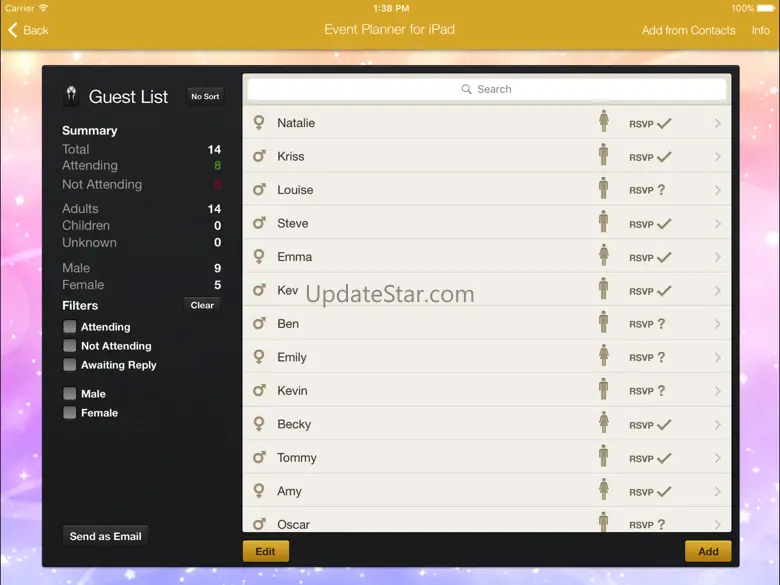Check the Not Attending filter box
This screenshot has height=585, width=780.
click(70, 346)
